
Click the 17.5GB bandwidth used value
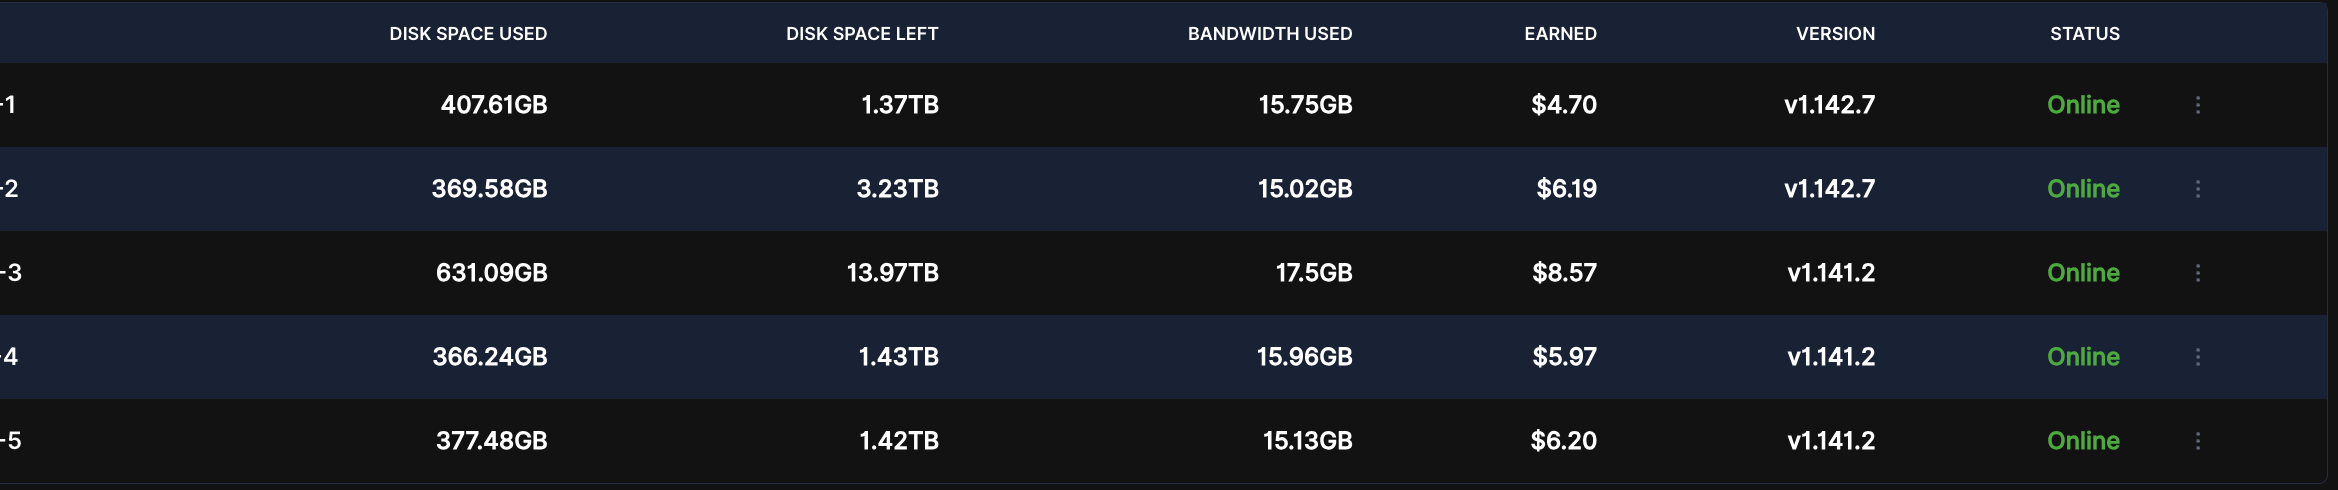coord(1313,273)
